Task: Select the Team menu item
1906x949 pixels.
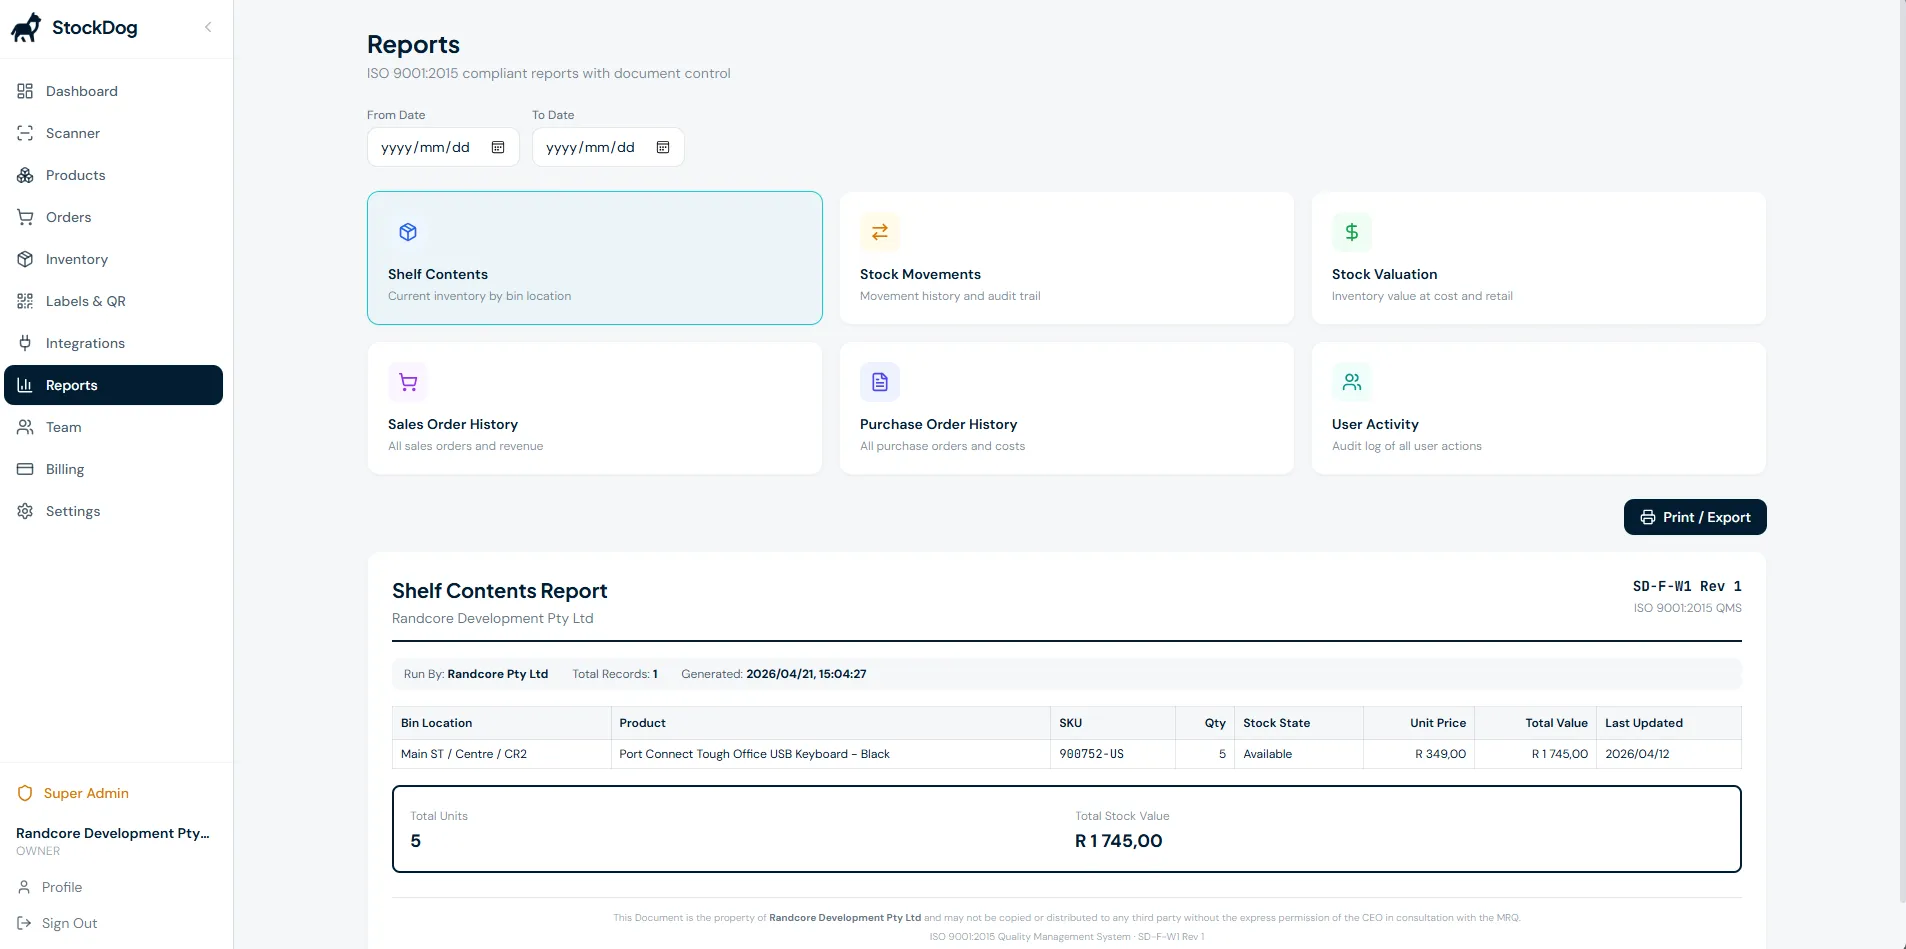Action: (x=113, y=427)
